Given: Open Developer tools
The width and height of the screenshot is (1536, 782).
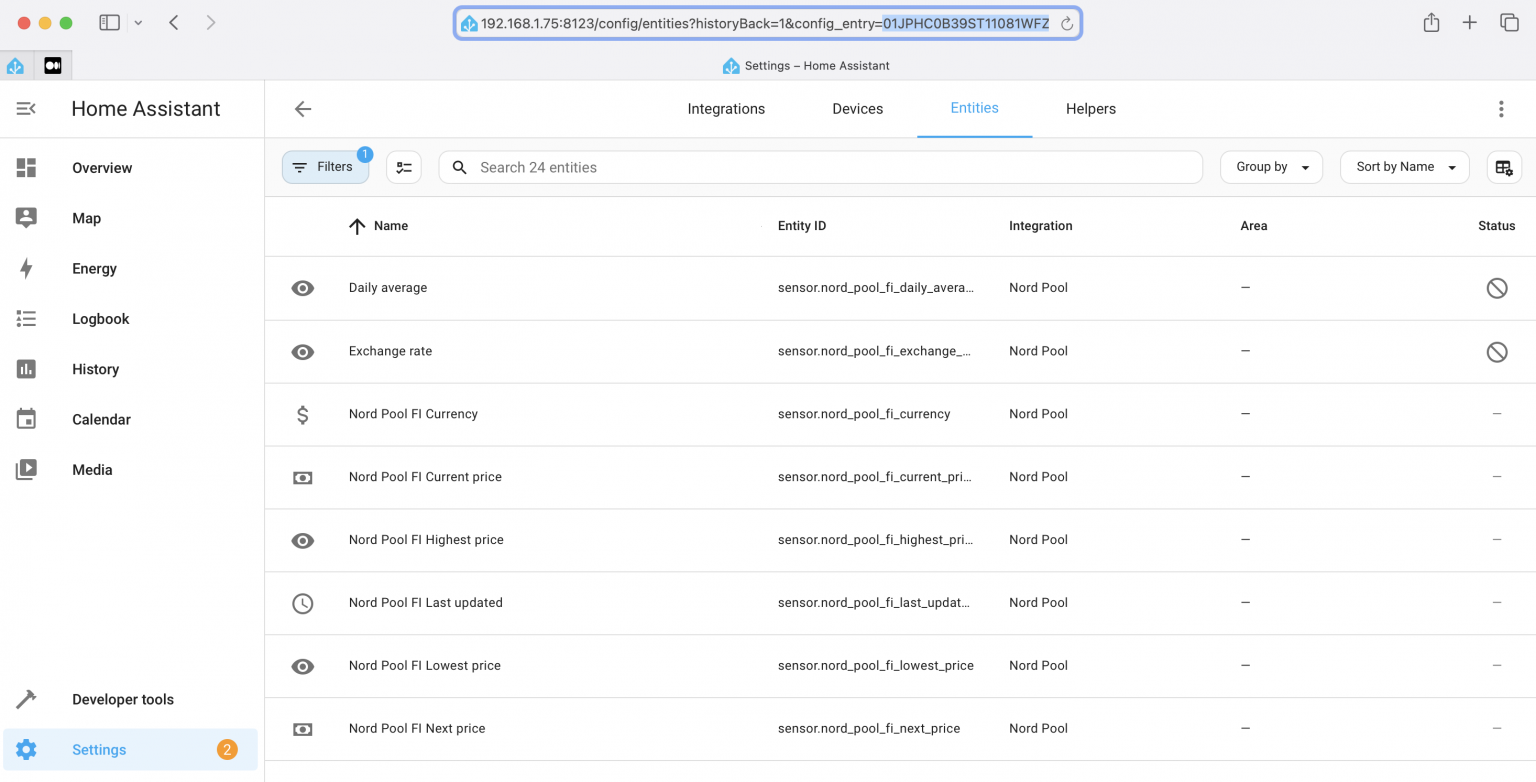Looking at the screenshot, I should coord(122,699).
